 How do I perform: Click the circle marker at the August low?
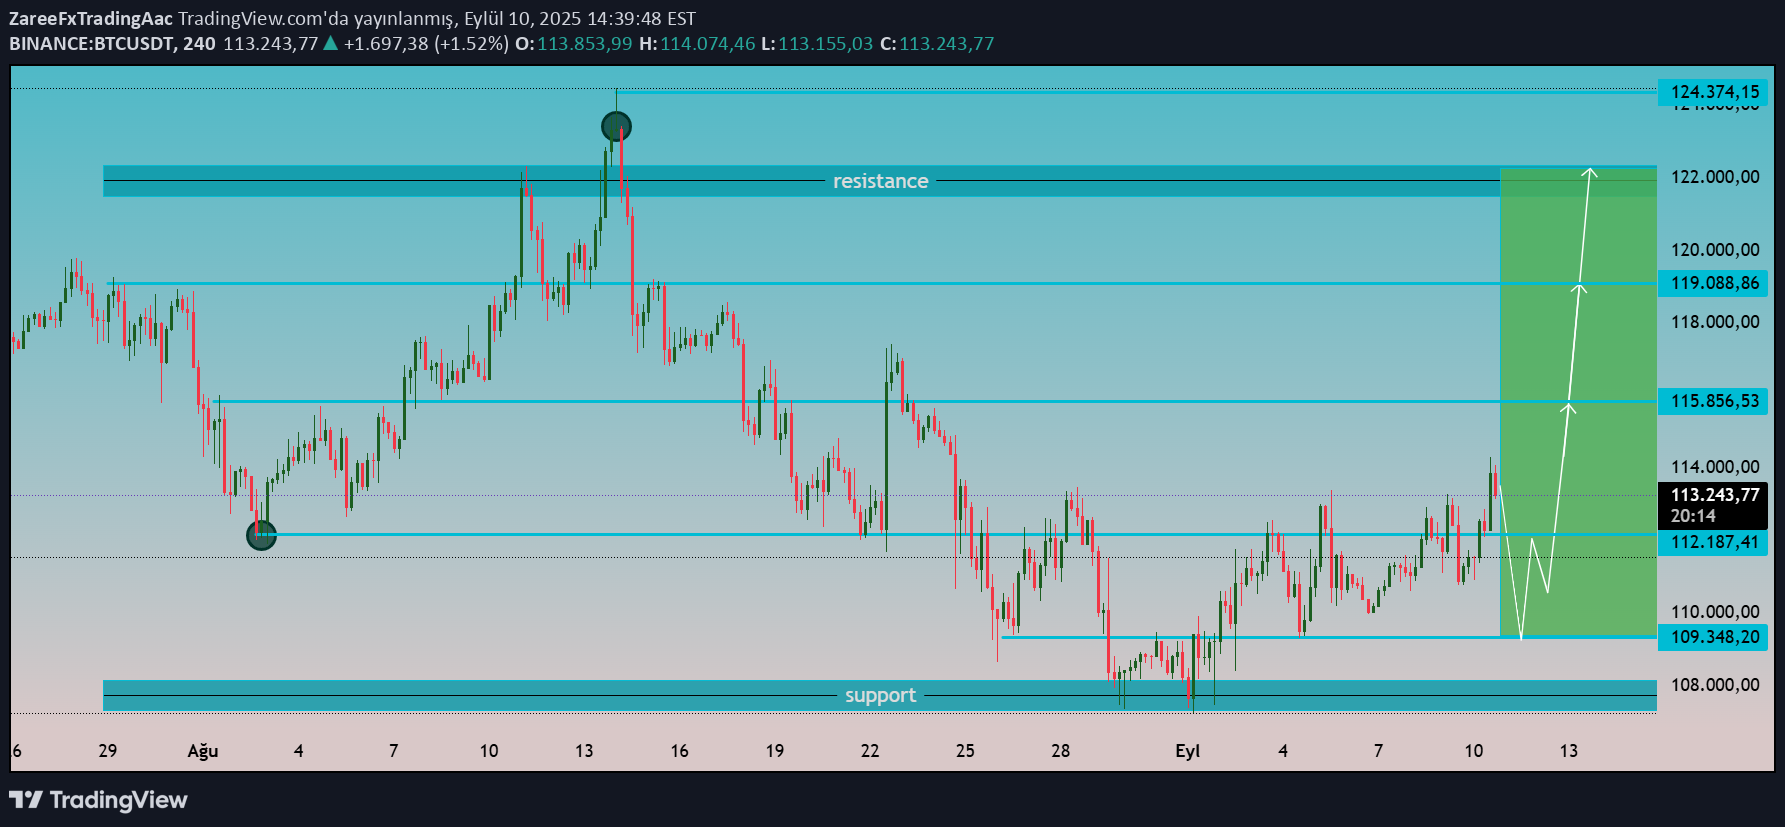tap(261, 535)
